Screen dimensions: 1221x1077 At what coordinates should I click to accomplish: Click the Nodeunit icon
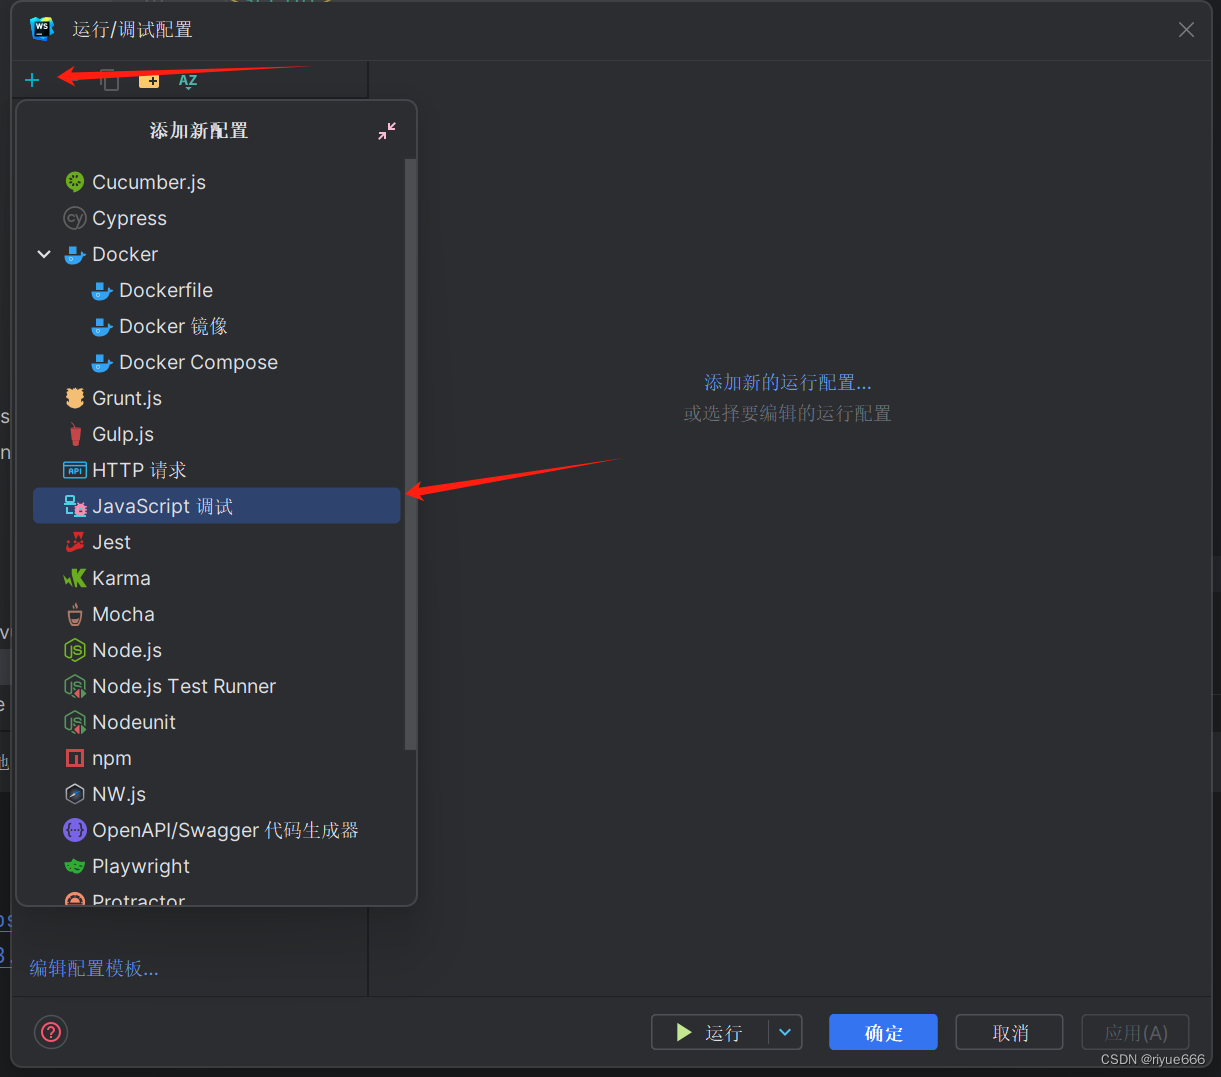click(75, 722)
